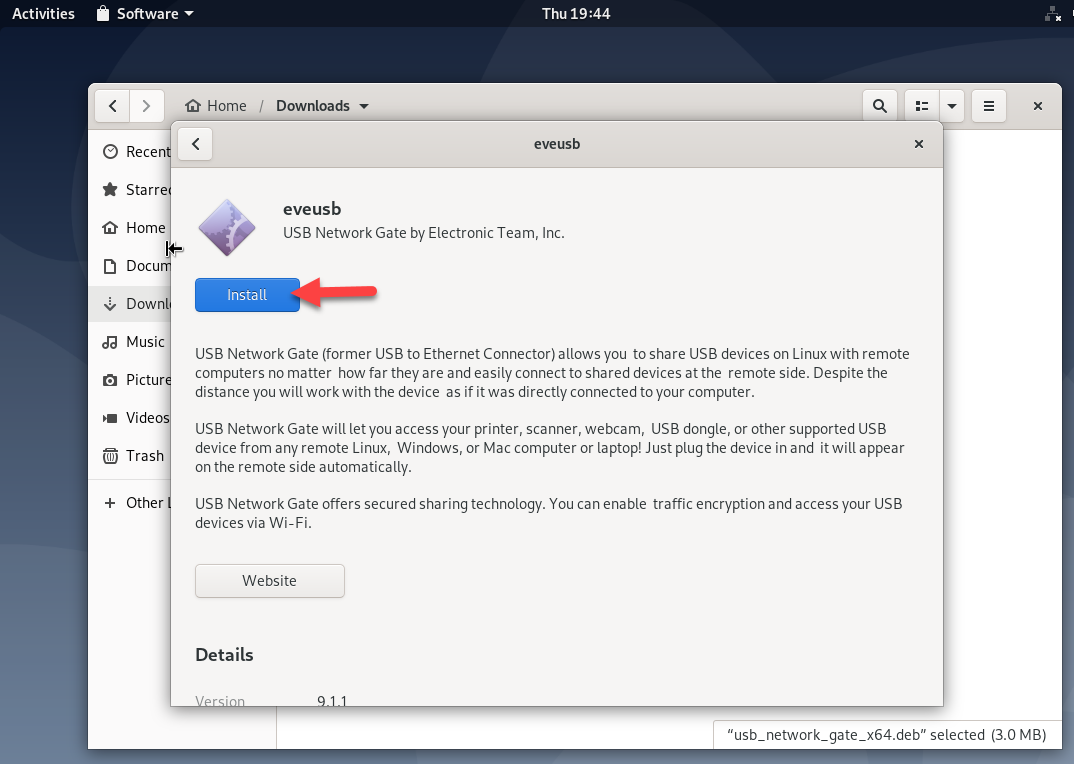Navigate back in the file manager
Screen dimensions: 1074x764
[x=112, y=106]
